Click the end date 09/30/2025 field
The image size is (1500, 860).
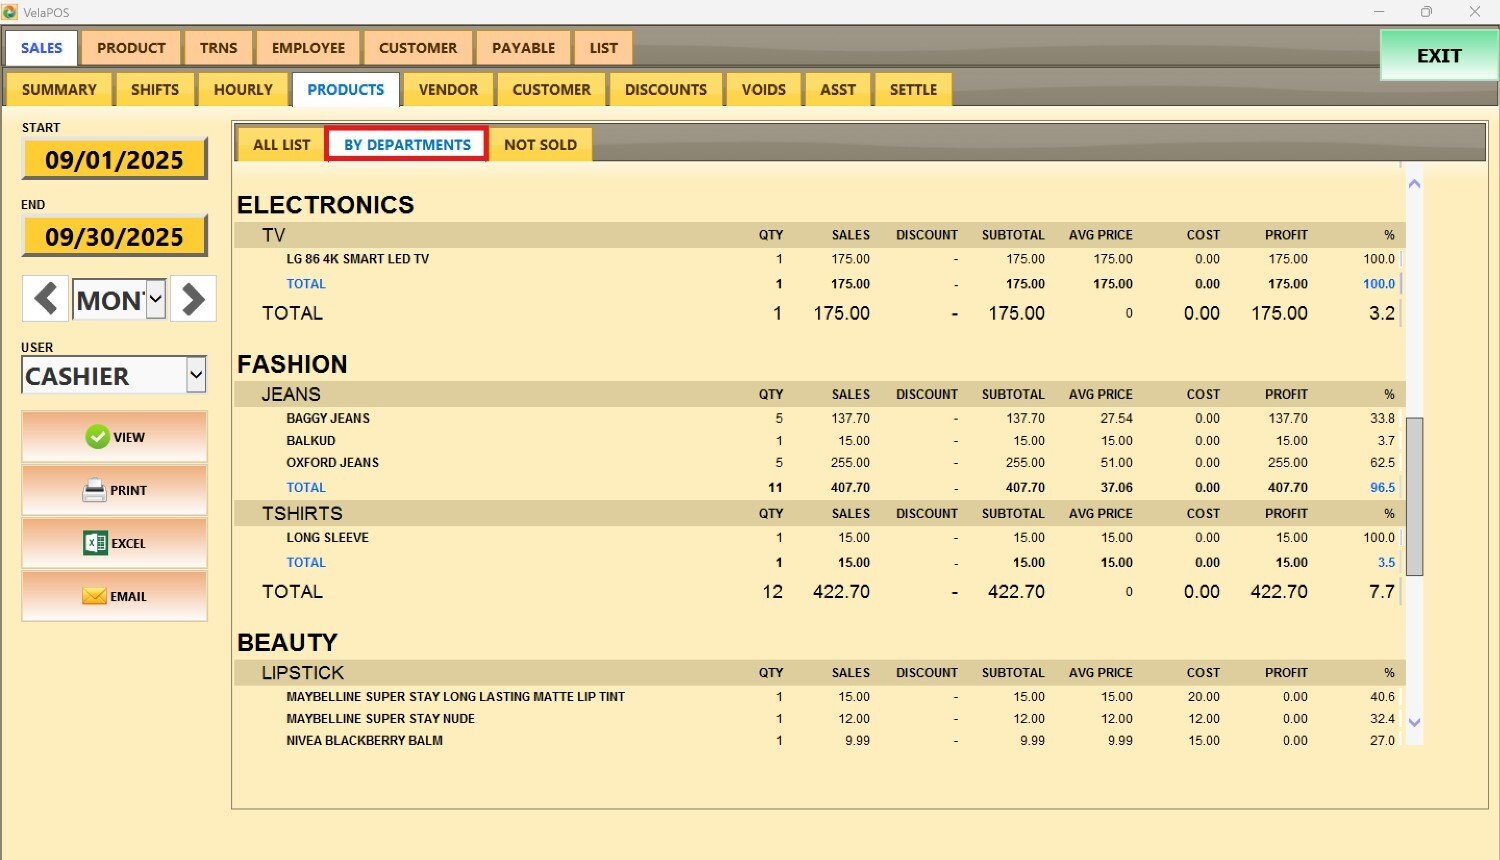point(114,237)
